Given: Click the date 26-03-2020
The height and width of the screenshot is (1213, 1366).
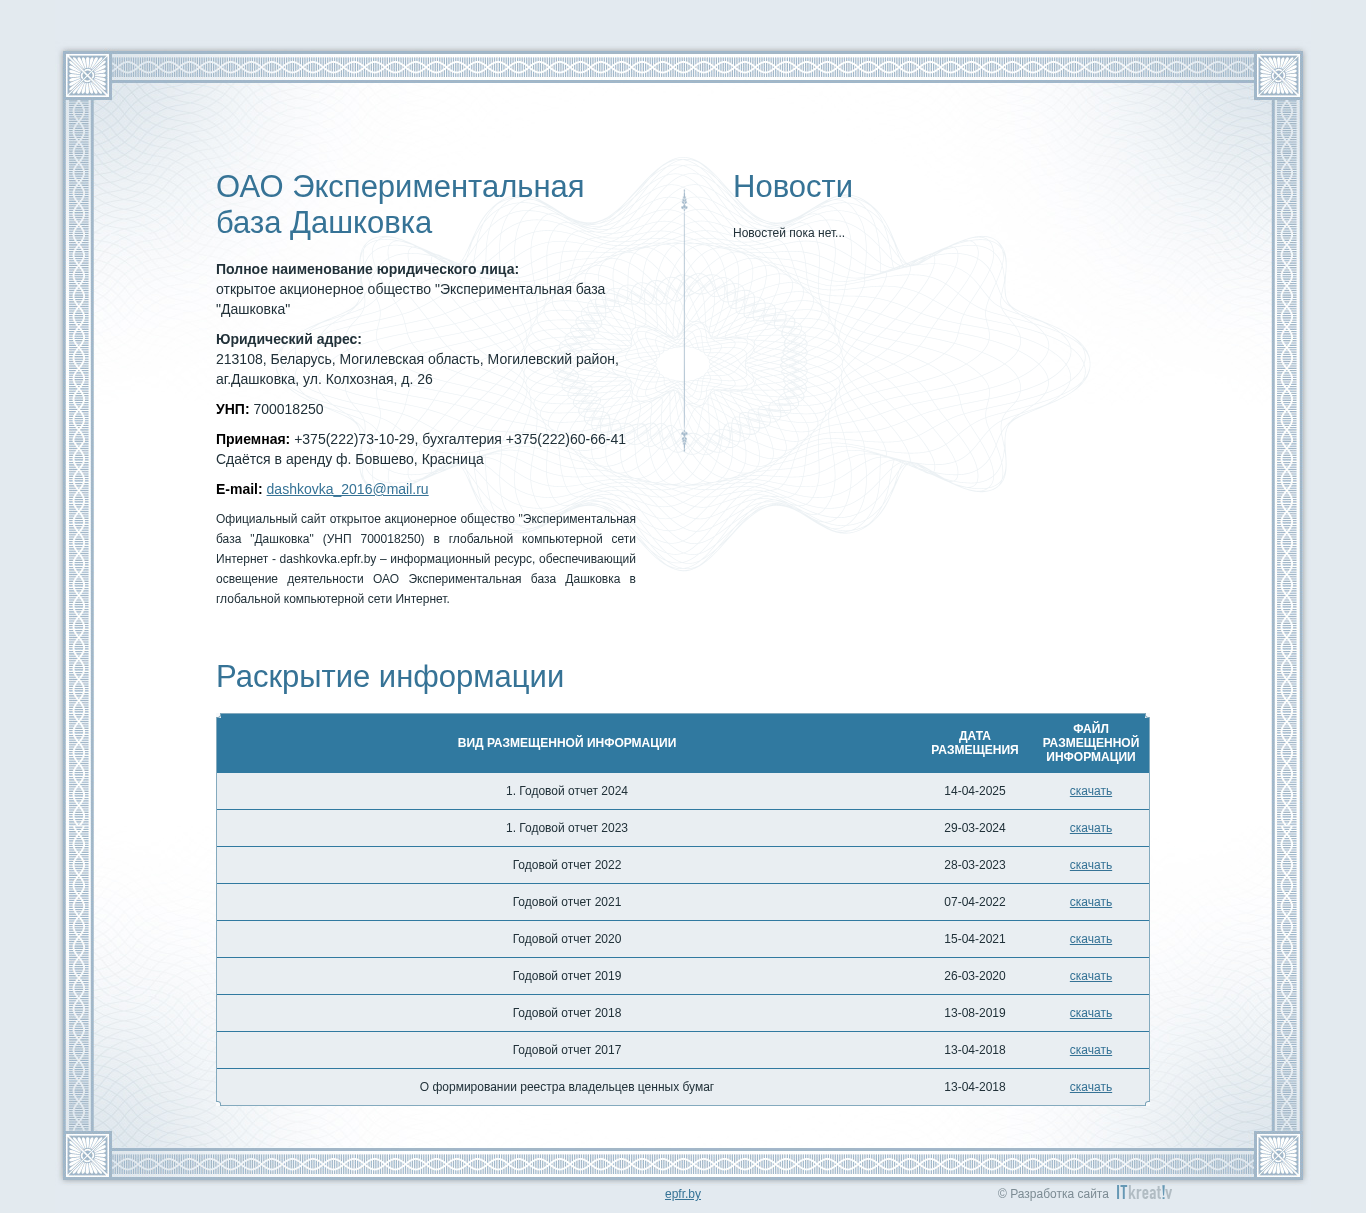Looking at the screenshot, I should pos(975,976).
